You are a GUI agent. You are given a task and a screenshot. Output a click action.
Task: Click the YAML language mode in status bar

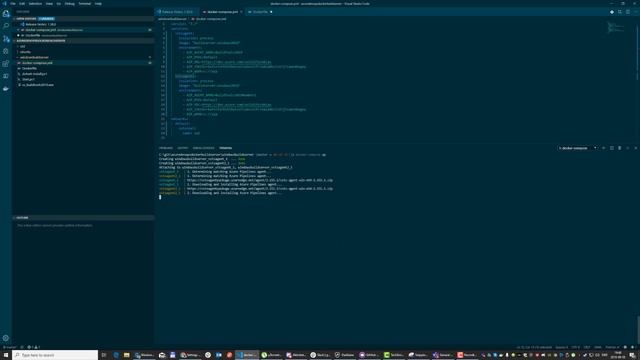(598, 347)
